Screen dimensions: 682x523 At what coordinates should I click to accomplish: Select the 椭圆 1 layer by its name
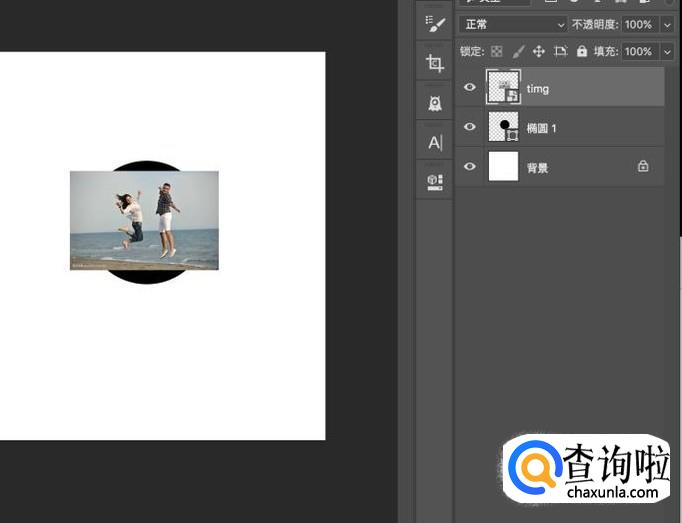click(x=542, y=128)
